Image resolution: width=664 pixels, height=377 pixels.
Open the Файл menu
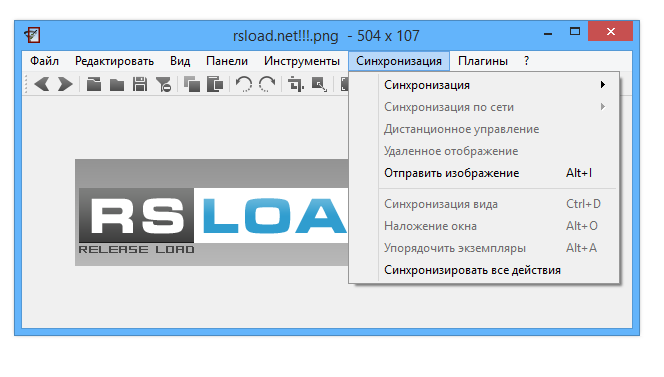(44, 61)
